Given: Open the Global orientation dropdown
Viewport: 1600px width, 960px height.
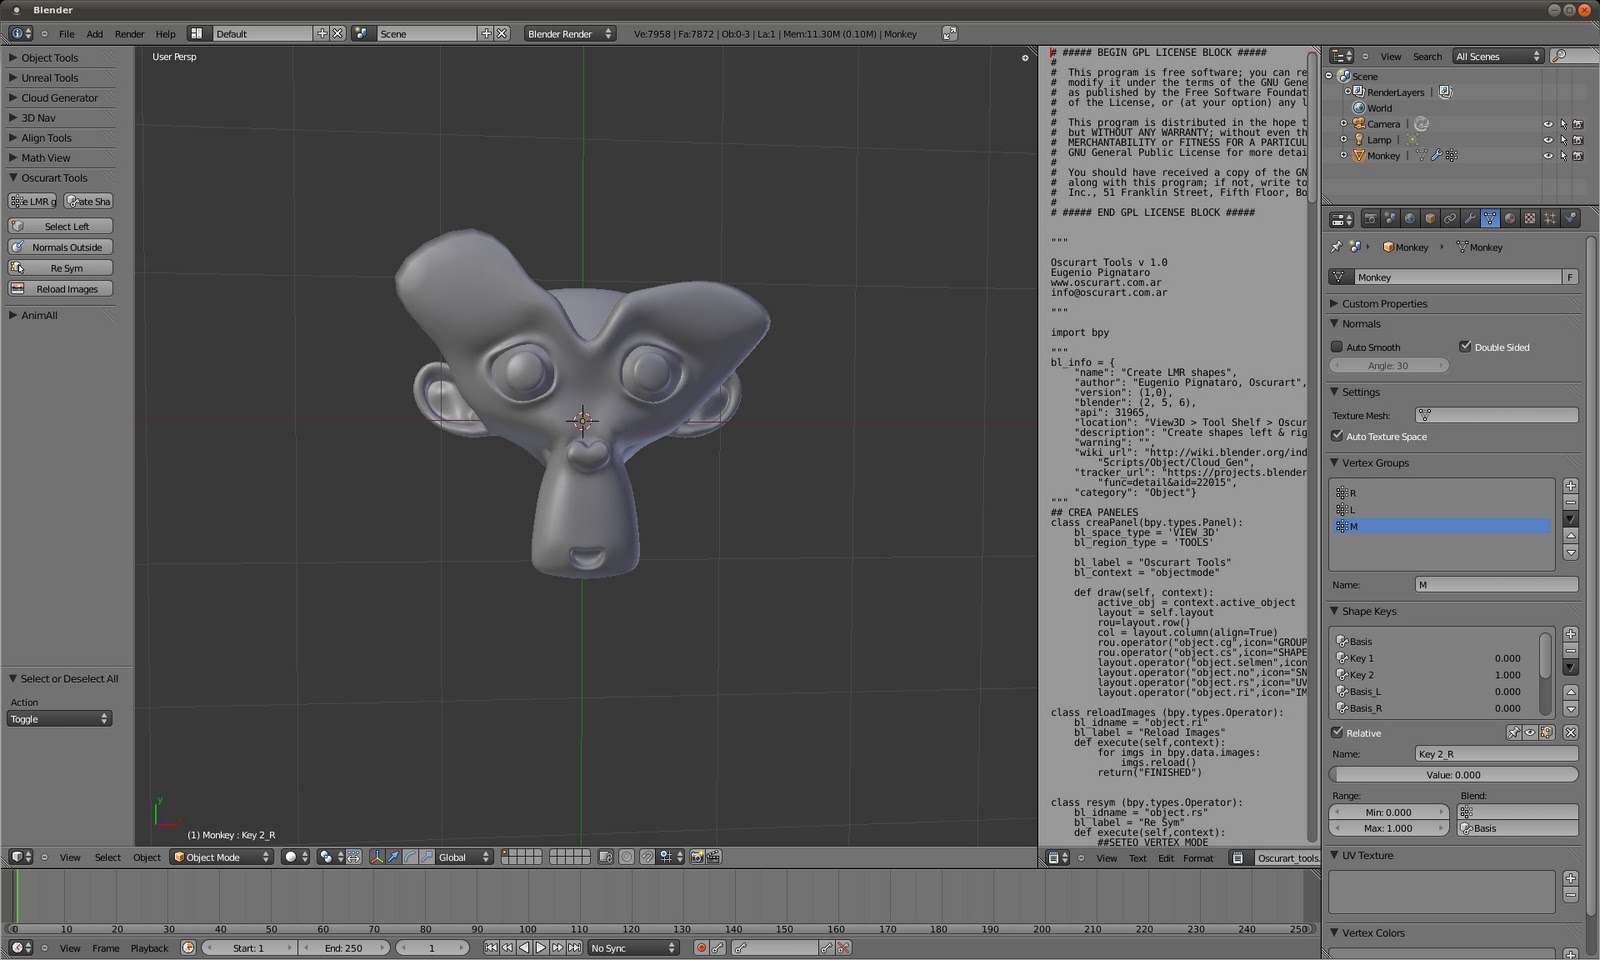Looking at the screenshot, I should (465, 857).
